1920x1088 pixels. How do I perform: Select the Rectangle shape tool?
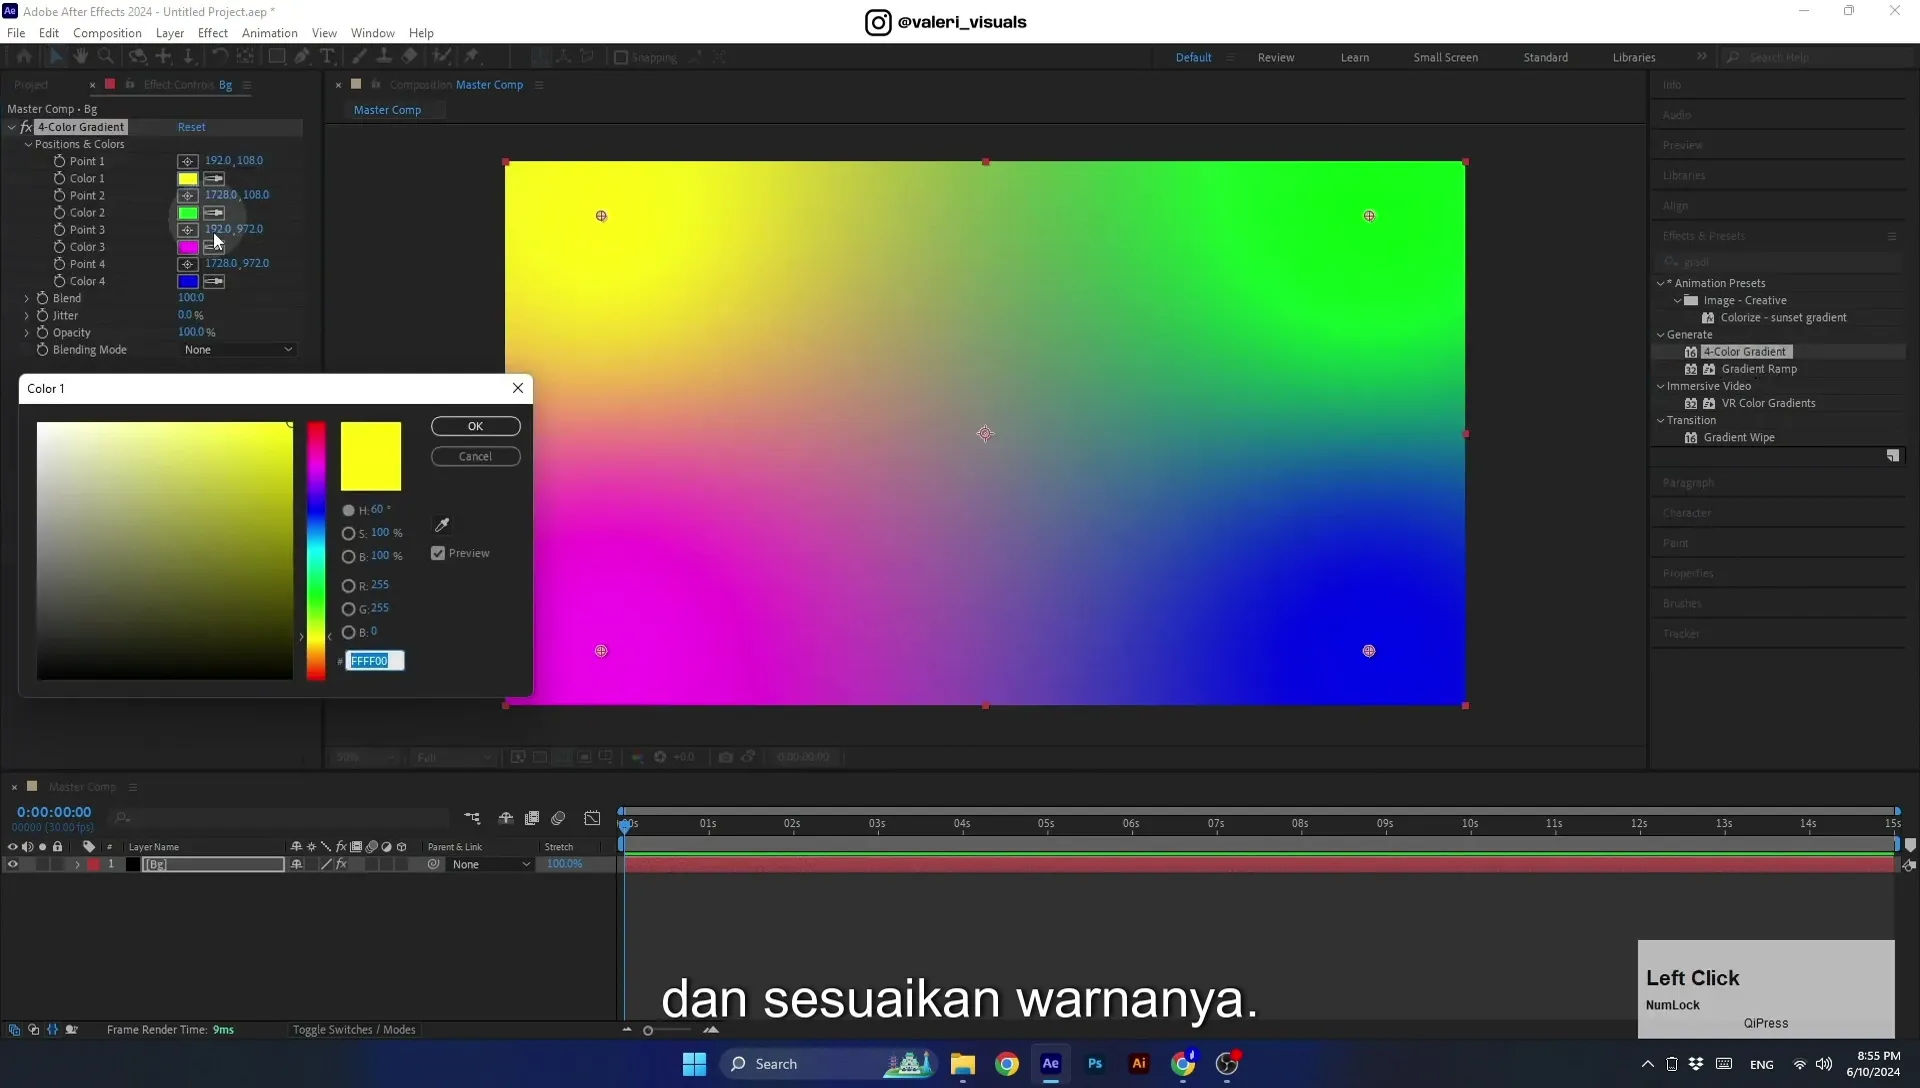[x=277, y=57]
